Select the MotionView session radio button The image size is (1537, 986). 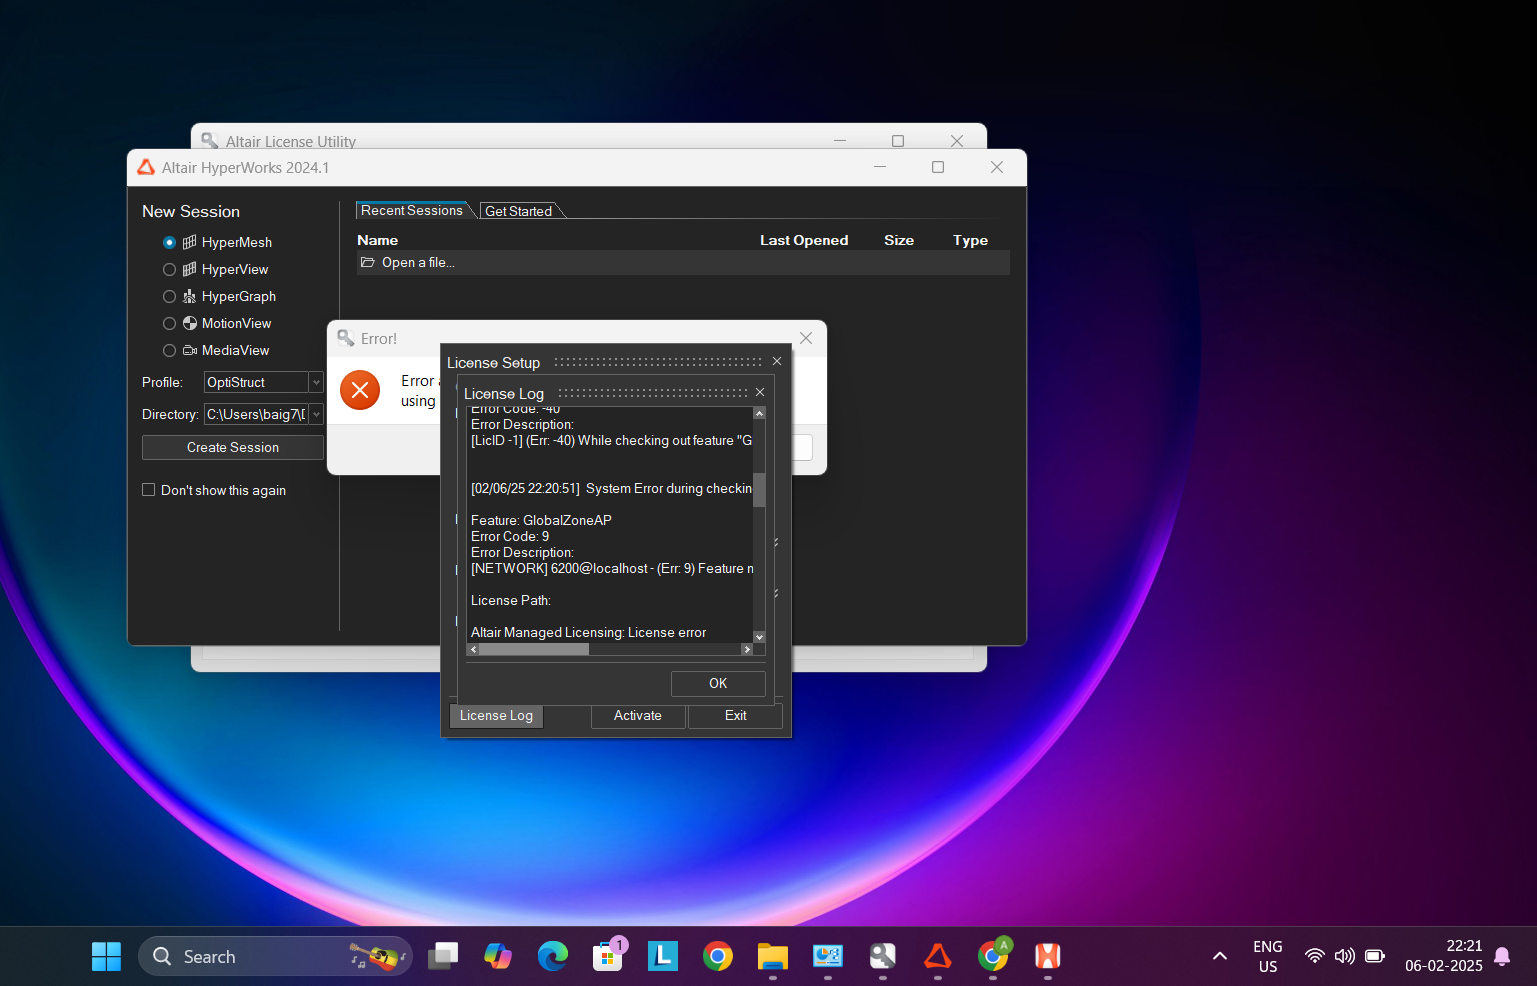click(x=169, y=324)
